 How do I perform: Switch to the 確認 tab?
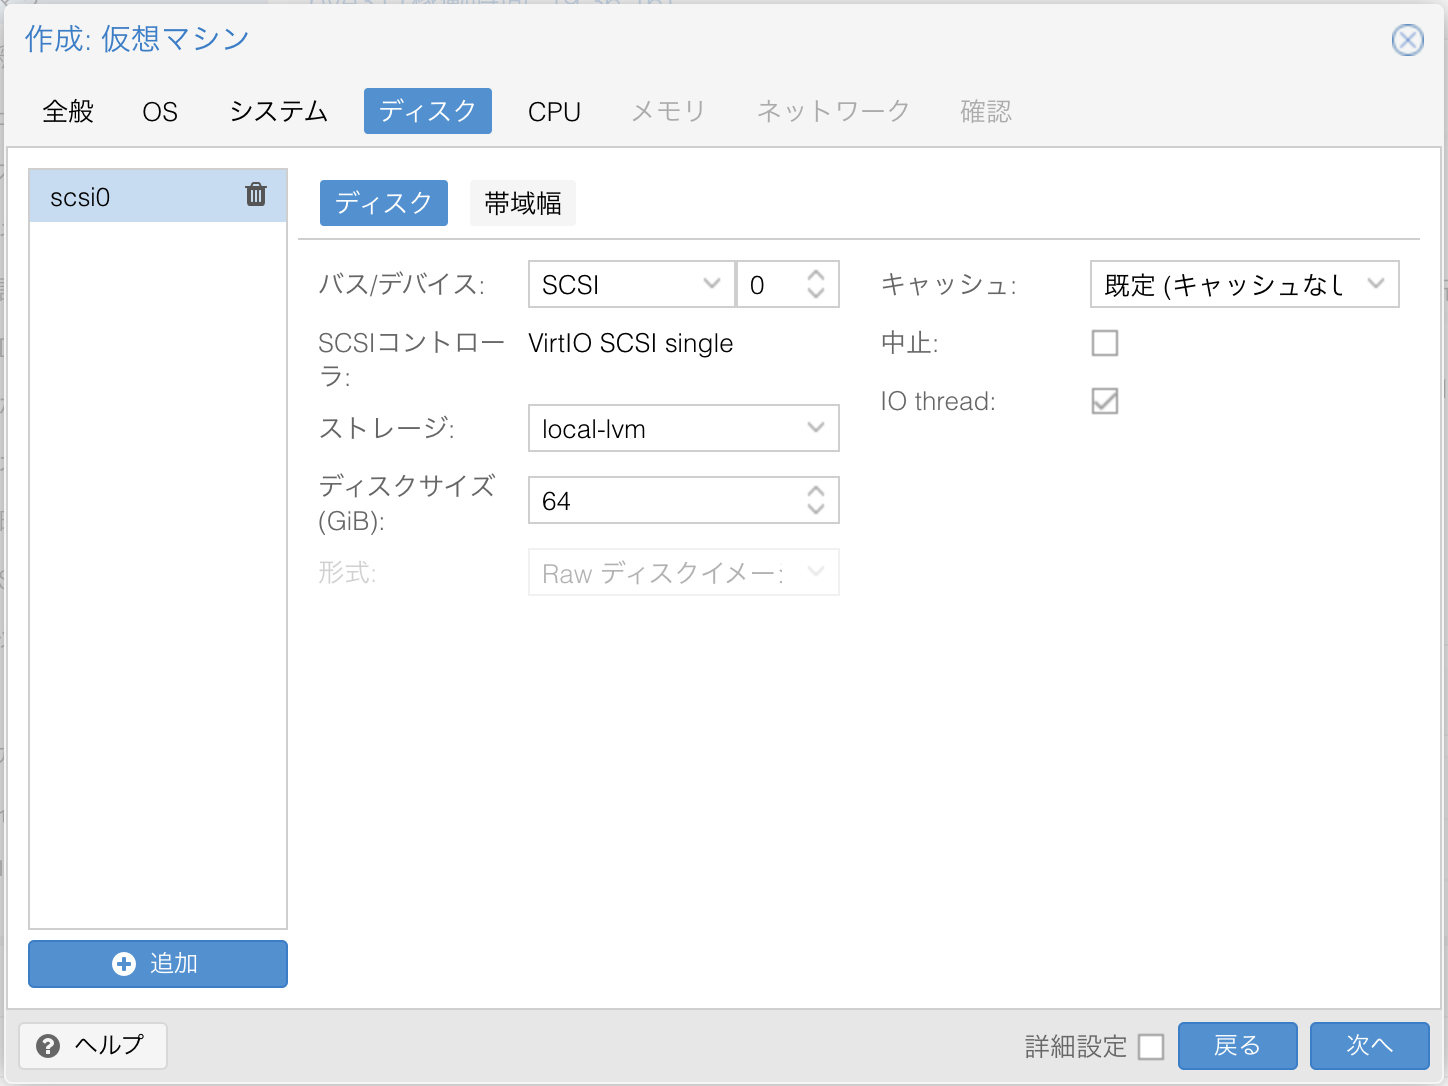click(986, 111)
